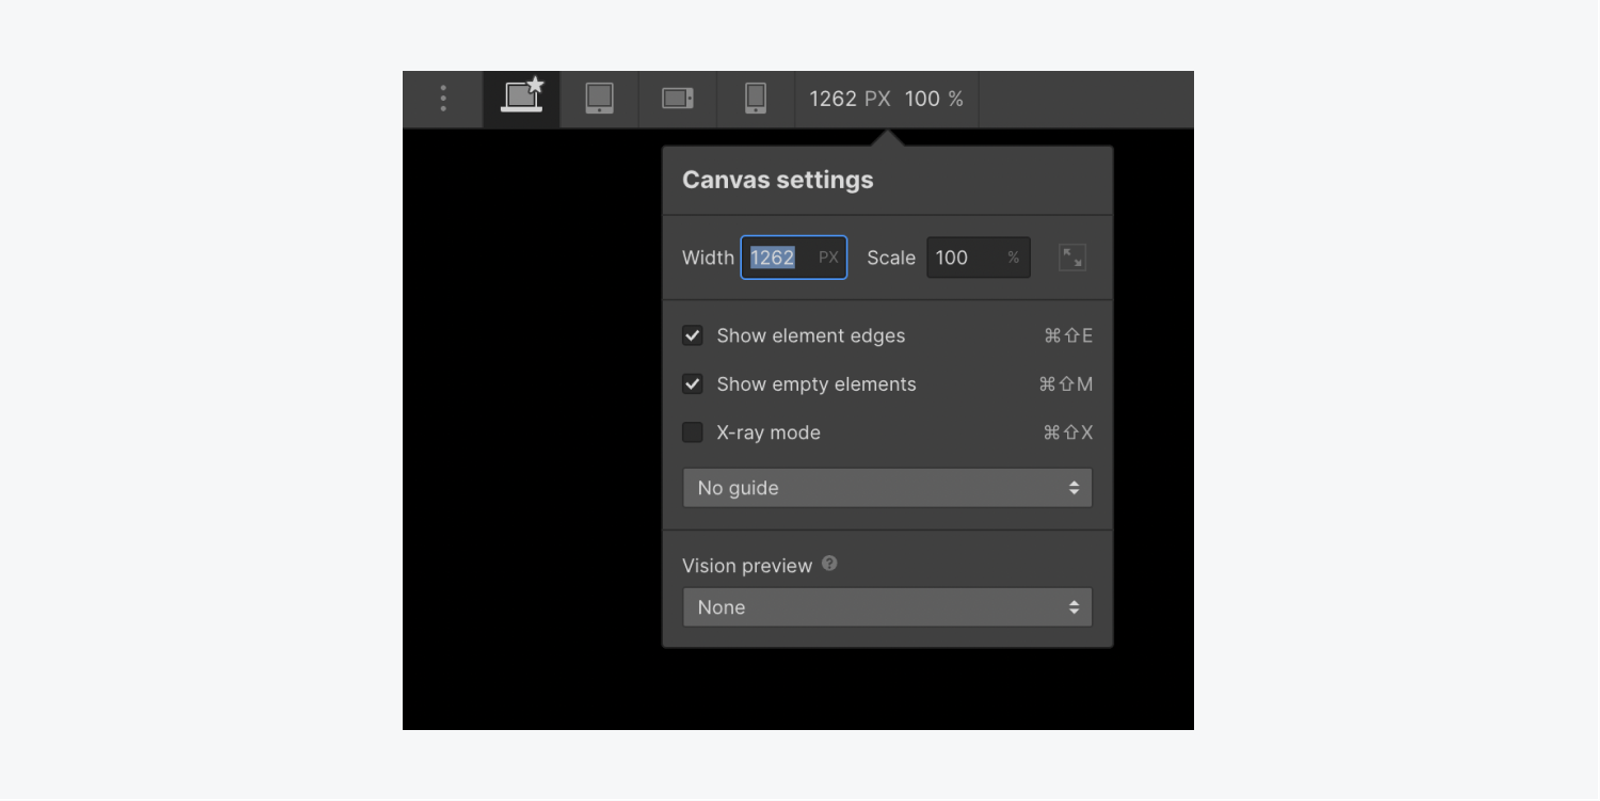Screen dimensions: 1600x801
Task: Open the Vision preview None dropdown
Action: tap(887, 607)
